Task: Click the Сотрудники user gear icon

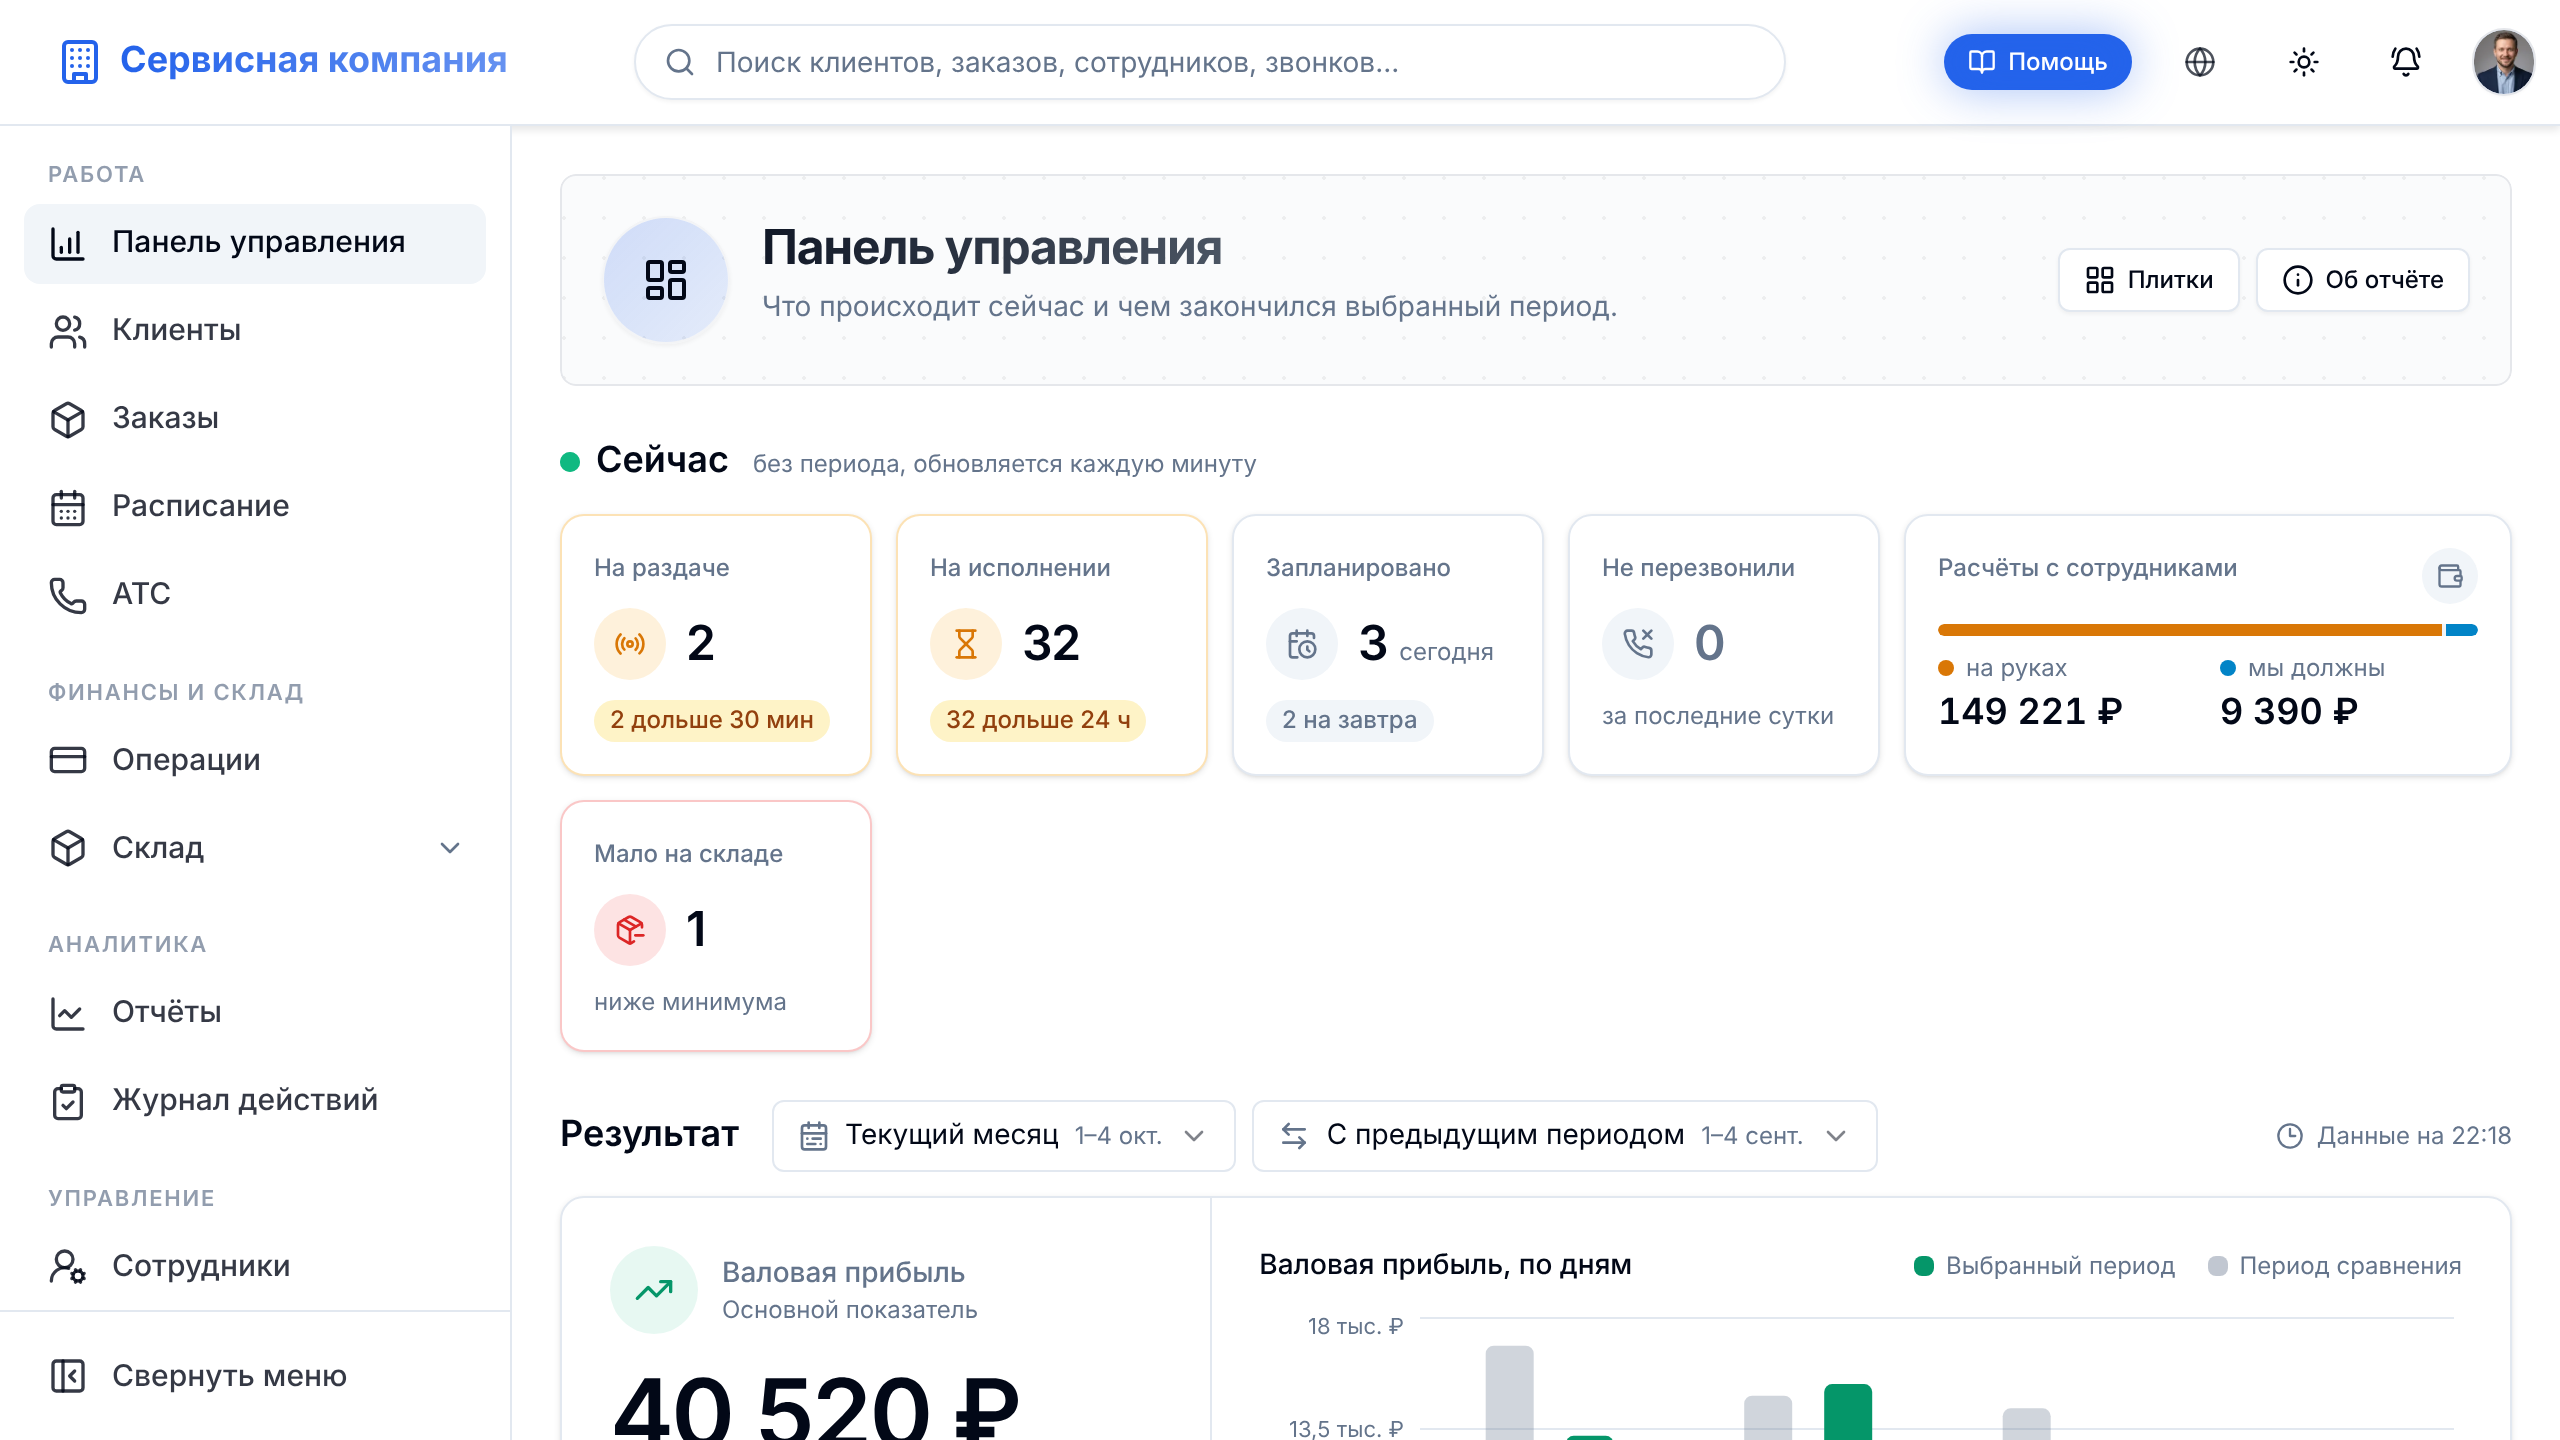Action: point(67,1266)
